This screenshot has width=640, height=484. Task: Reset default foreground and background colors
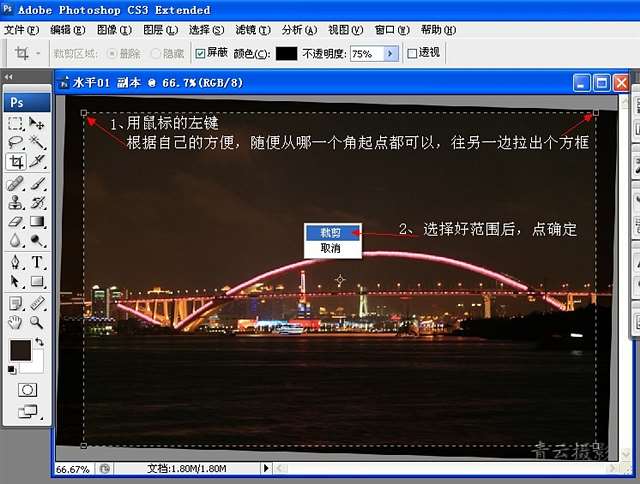click(x=12, y=370)
